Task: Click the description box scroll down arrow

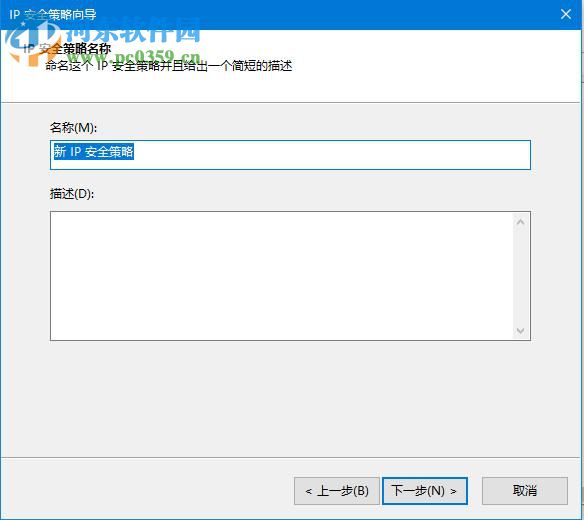Action: coord(521,330)
